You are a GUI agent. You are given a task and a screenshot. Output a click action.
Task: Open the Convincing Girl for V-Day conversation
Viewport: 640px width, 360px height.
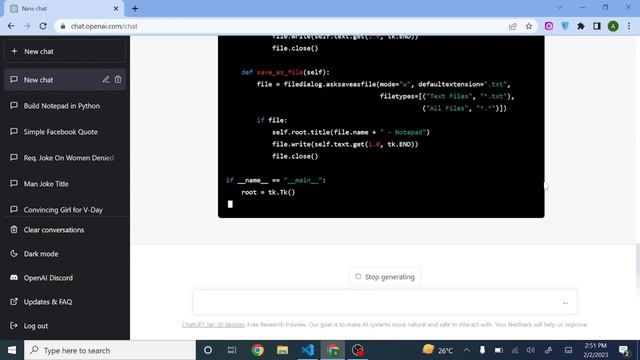[65, 209]
